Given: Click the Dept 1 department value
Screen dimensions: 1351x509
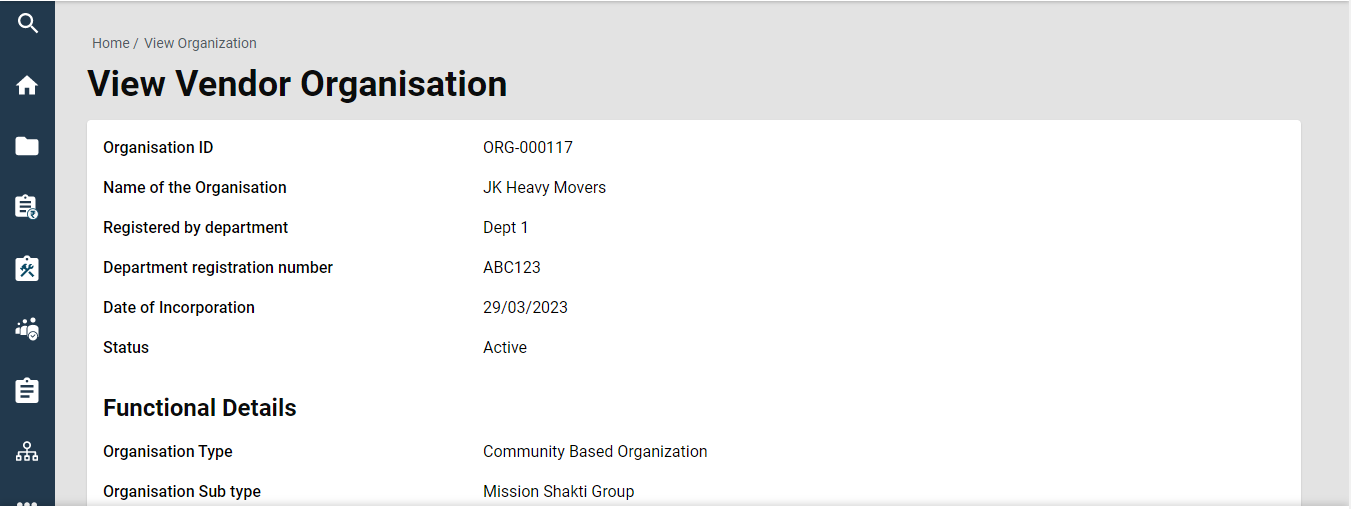Looking at the screenshot, I should pos(505,228).
